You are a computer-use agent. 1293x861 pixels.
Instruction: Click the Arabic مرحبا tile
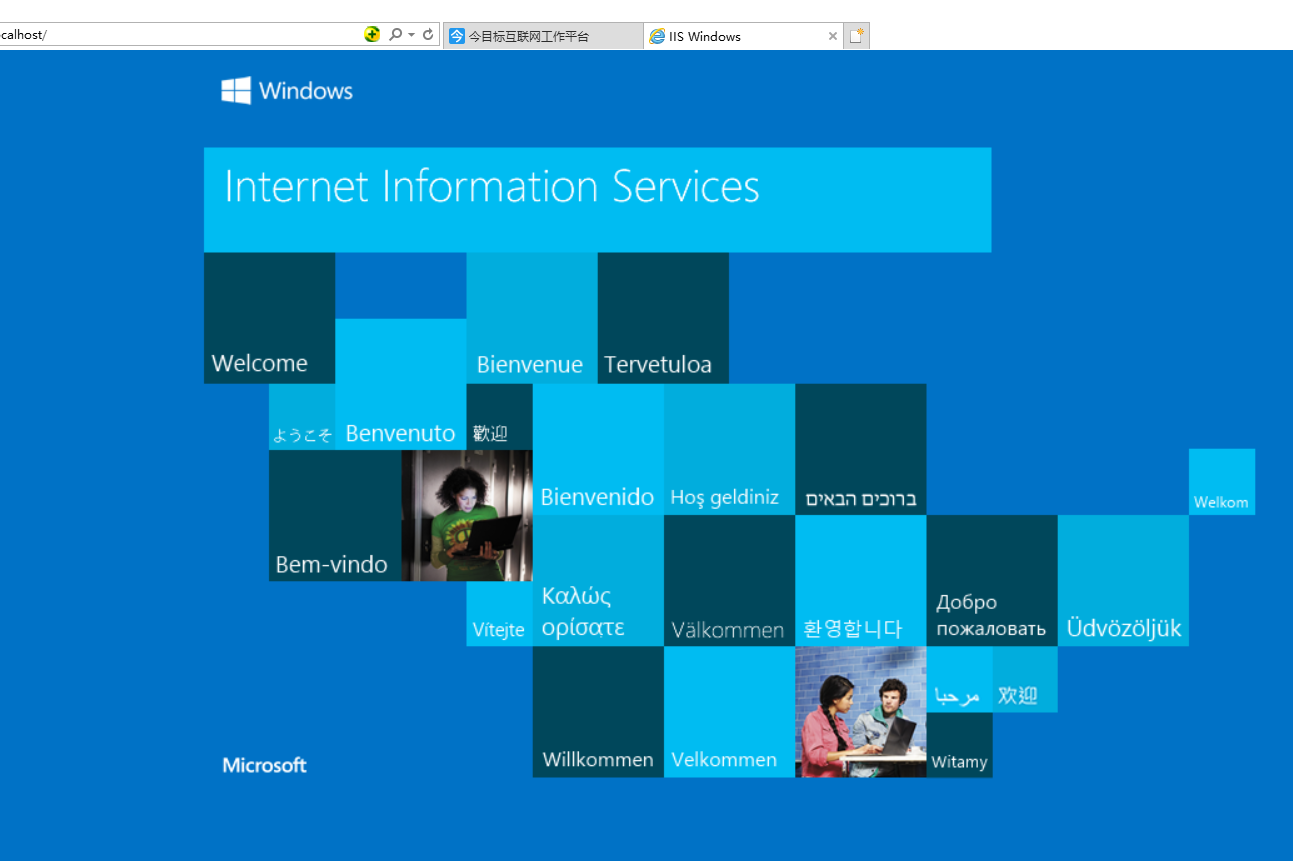pos(959,680)
